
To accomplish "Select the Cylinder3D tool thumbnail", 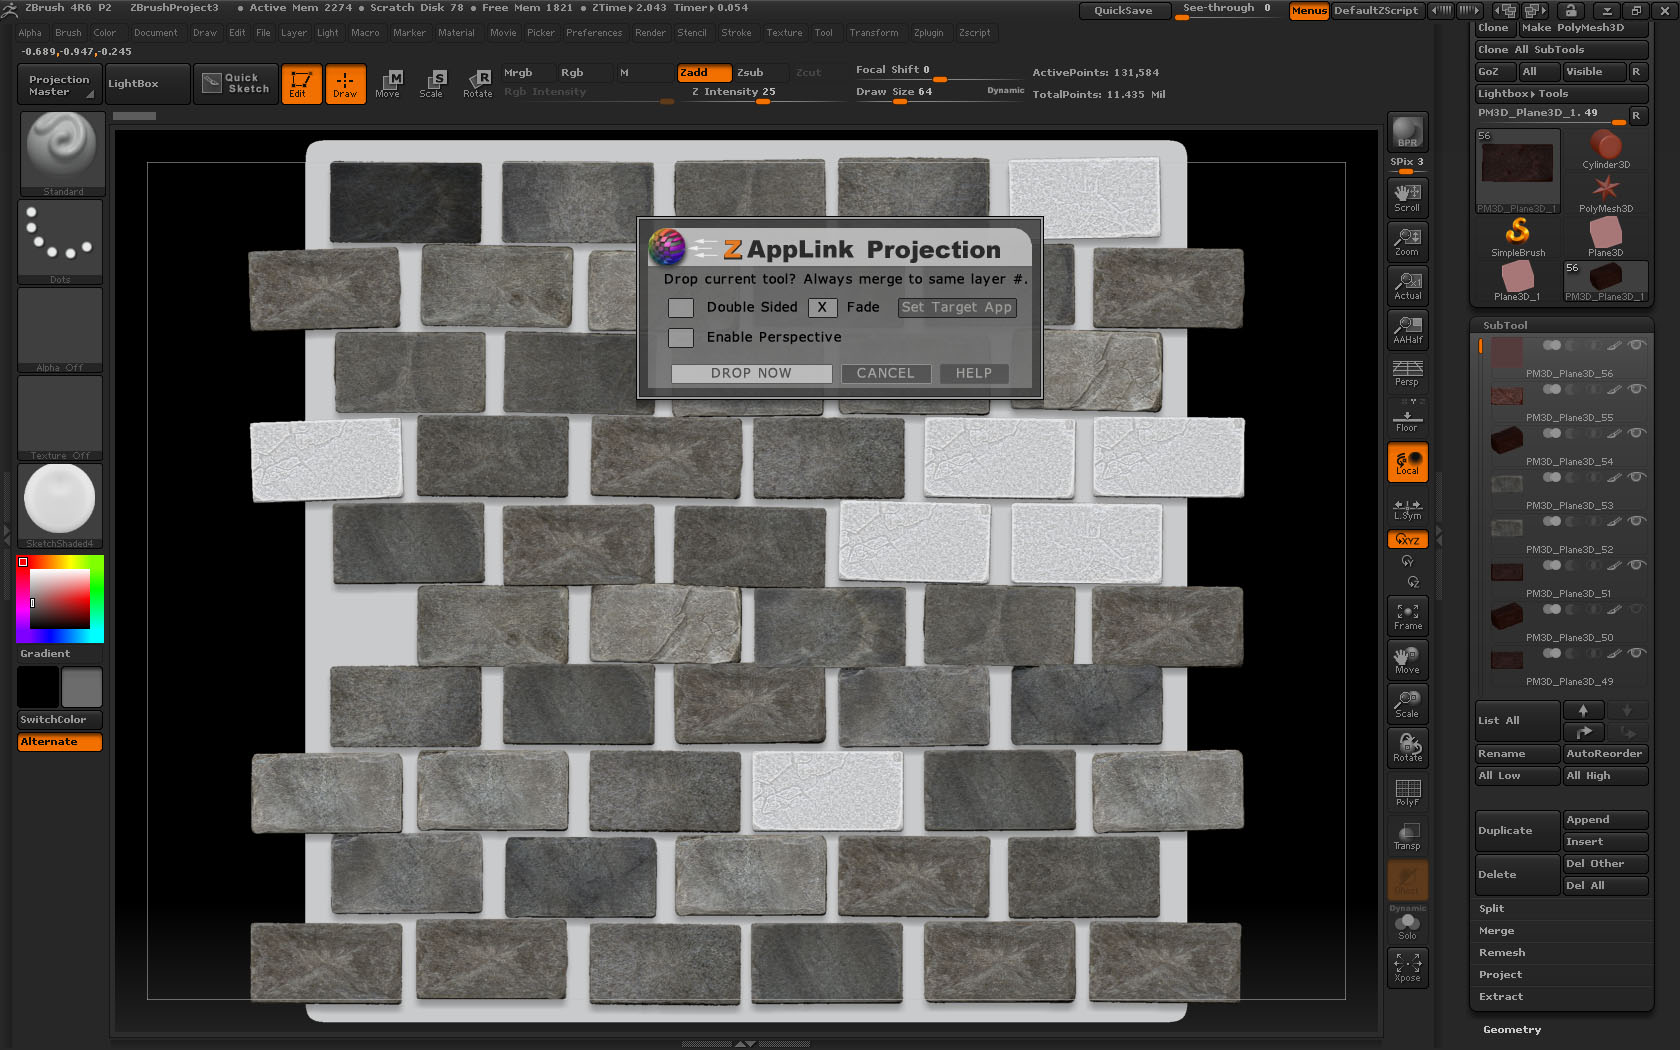I will click(1606, 146).
